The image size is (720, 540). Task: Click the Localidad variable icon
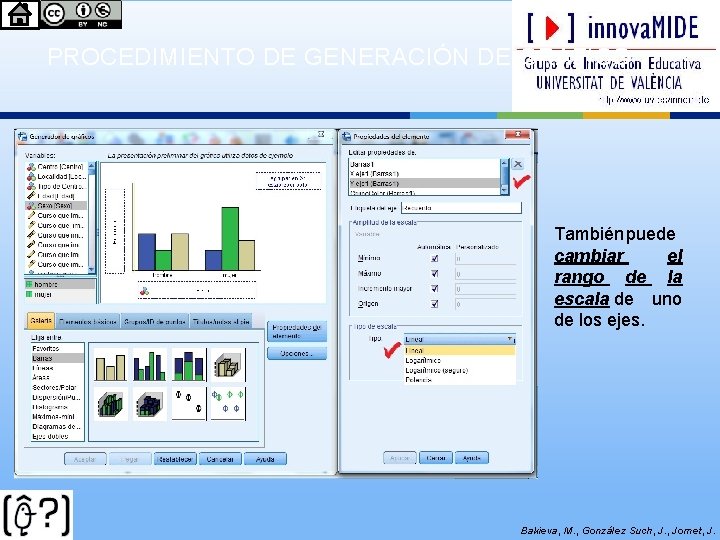click(31, 176)
